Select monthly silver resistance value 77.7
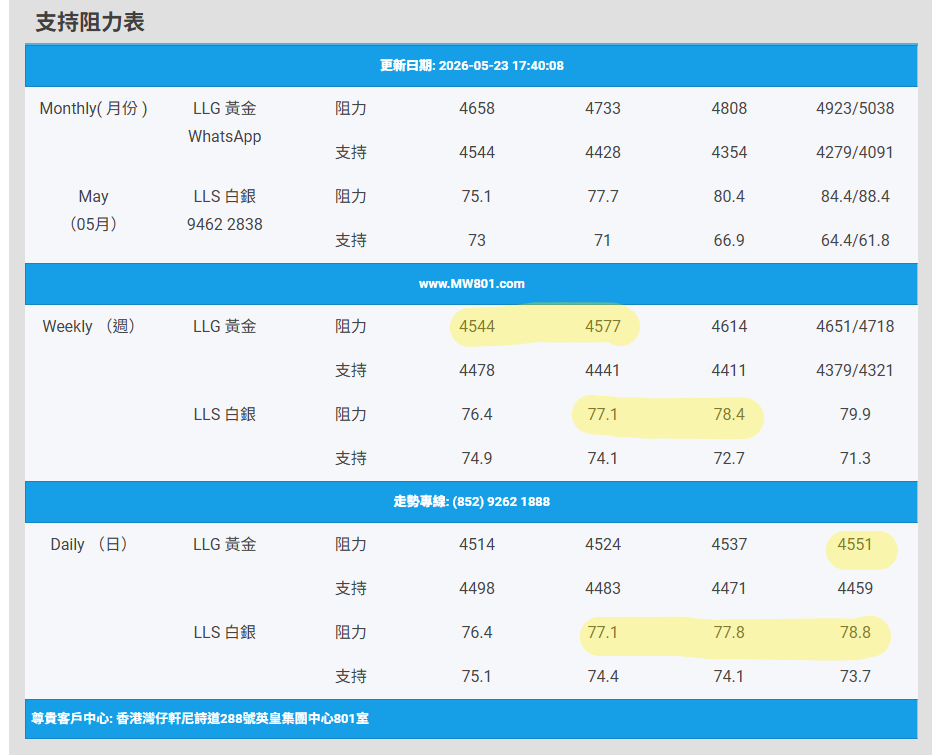Viewport: 933px width, 755px height. click(x=603, y=196)
